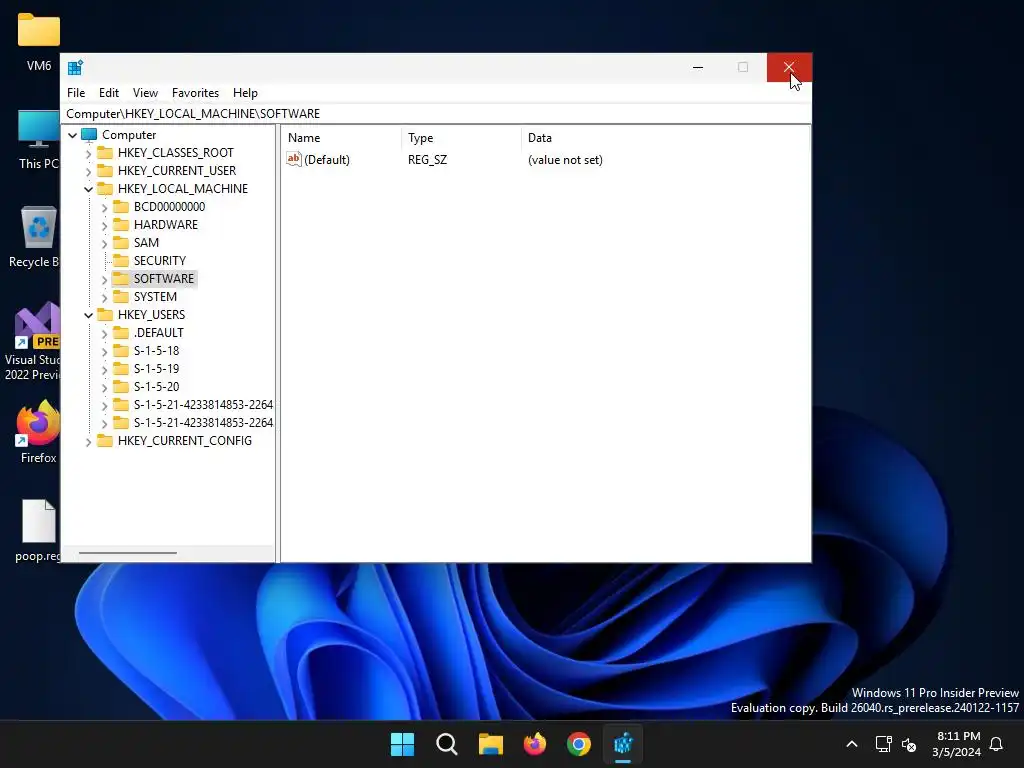The height and width of the screenshot is (768, 1024).
Task: Select SOFTWARE folder icon
Action: tap(121, 278)
